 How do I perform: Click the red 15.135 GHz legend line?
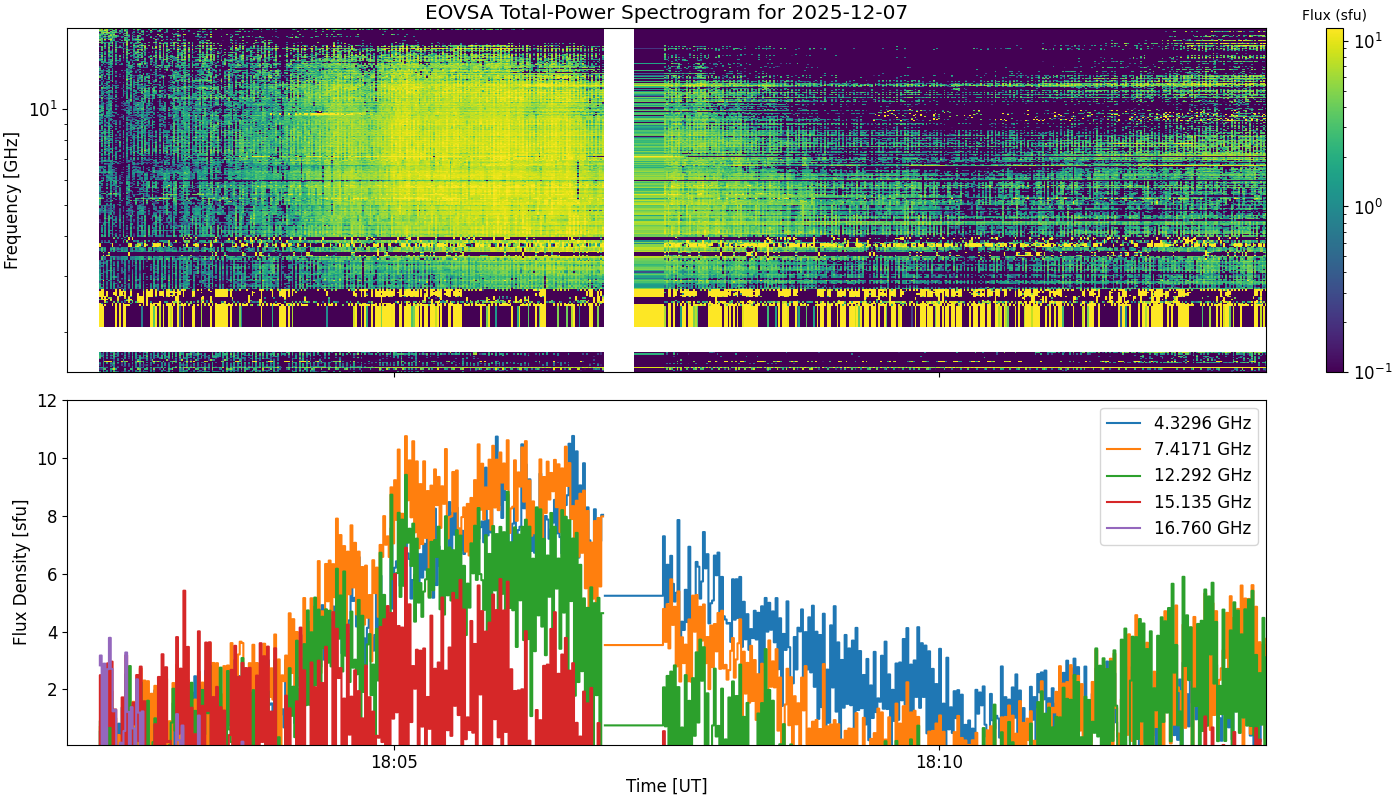1126,502
